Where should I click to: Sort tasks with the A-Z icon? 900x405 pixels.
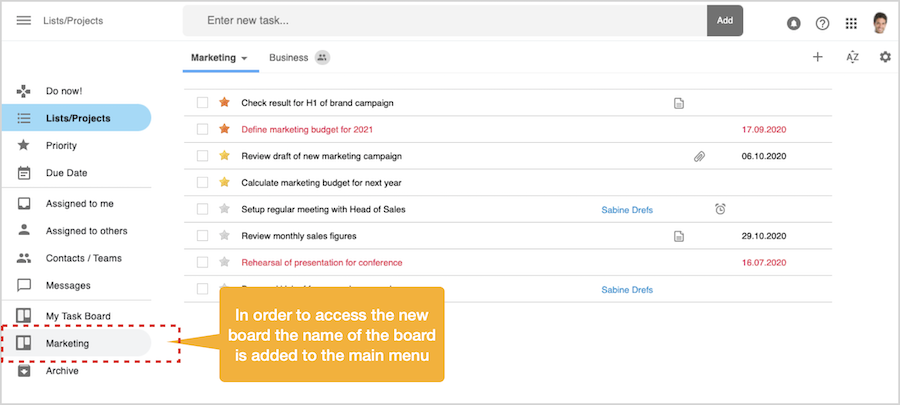pos(852,57)
